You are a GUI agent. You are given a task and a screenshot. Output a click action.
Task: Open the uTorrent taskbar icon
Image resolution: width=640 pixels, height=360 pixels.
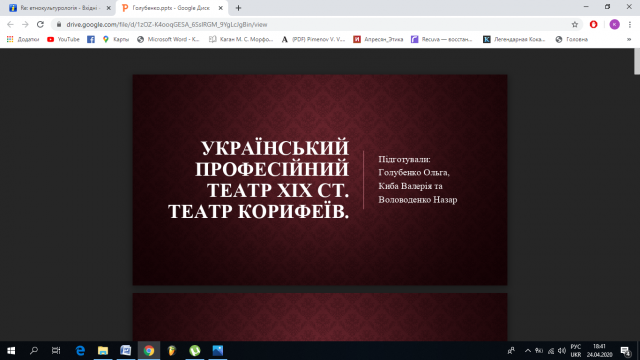point(195,351)
